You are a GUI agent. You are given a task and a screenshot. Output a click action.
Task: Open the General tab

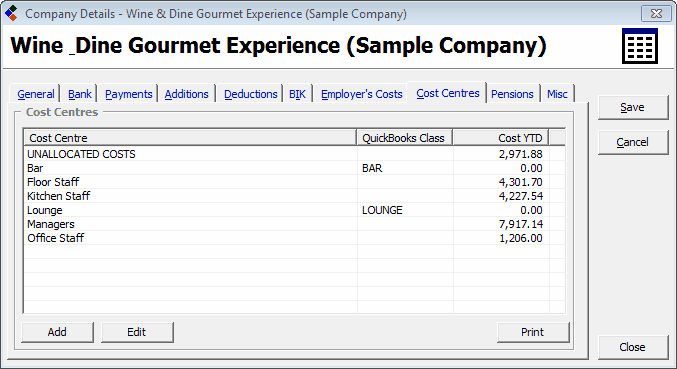click(35, 94)
